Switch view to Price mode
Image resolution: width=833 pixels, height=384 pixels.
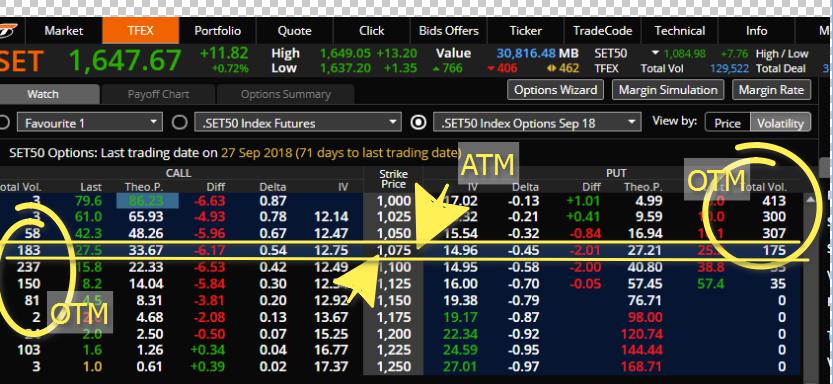(727, 123)
